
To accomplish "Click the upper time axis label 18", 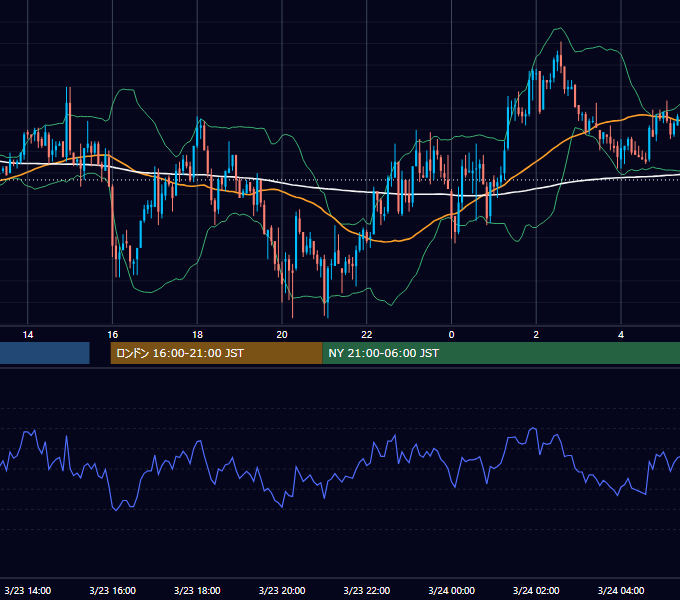I will [197, 335].
